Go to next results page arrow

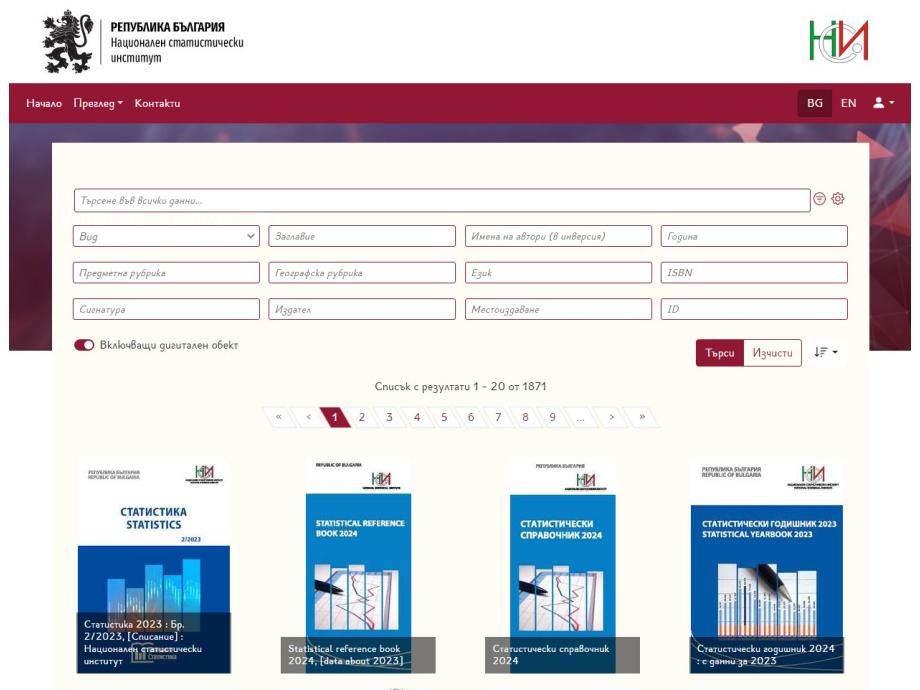[610, 417]
